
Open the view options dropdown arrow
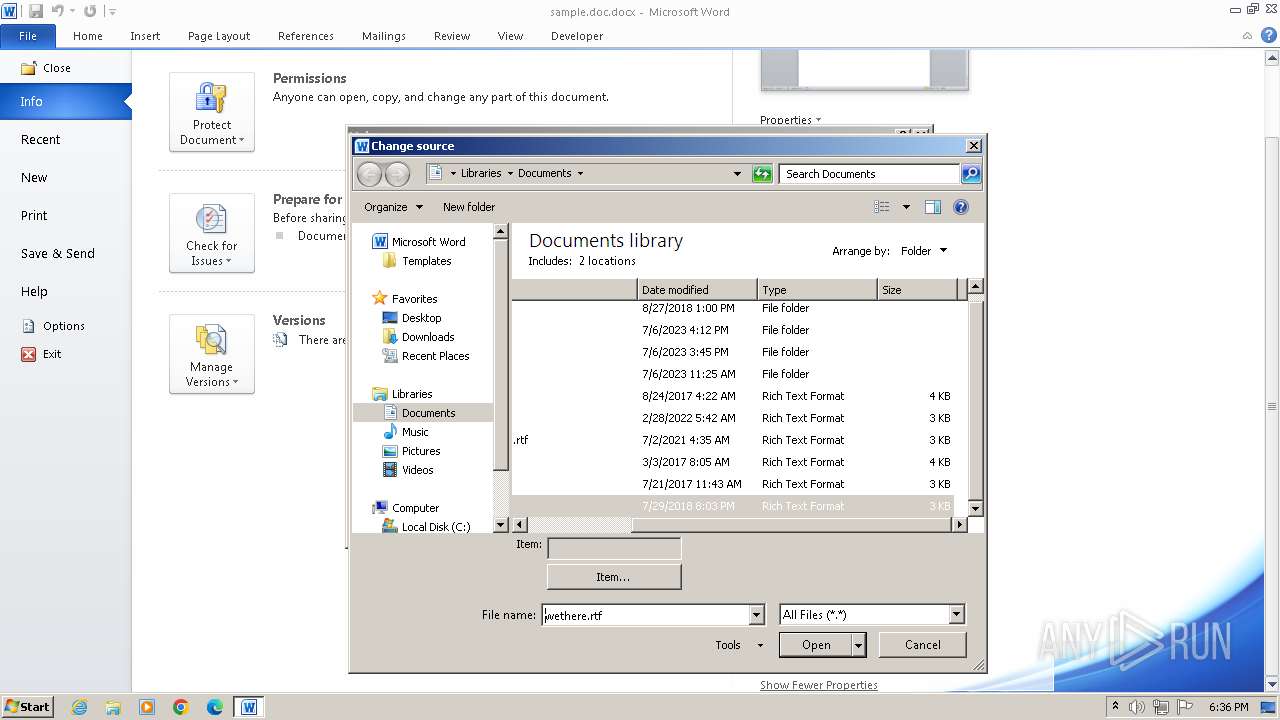pos(907,207)
